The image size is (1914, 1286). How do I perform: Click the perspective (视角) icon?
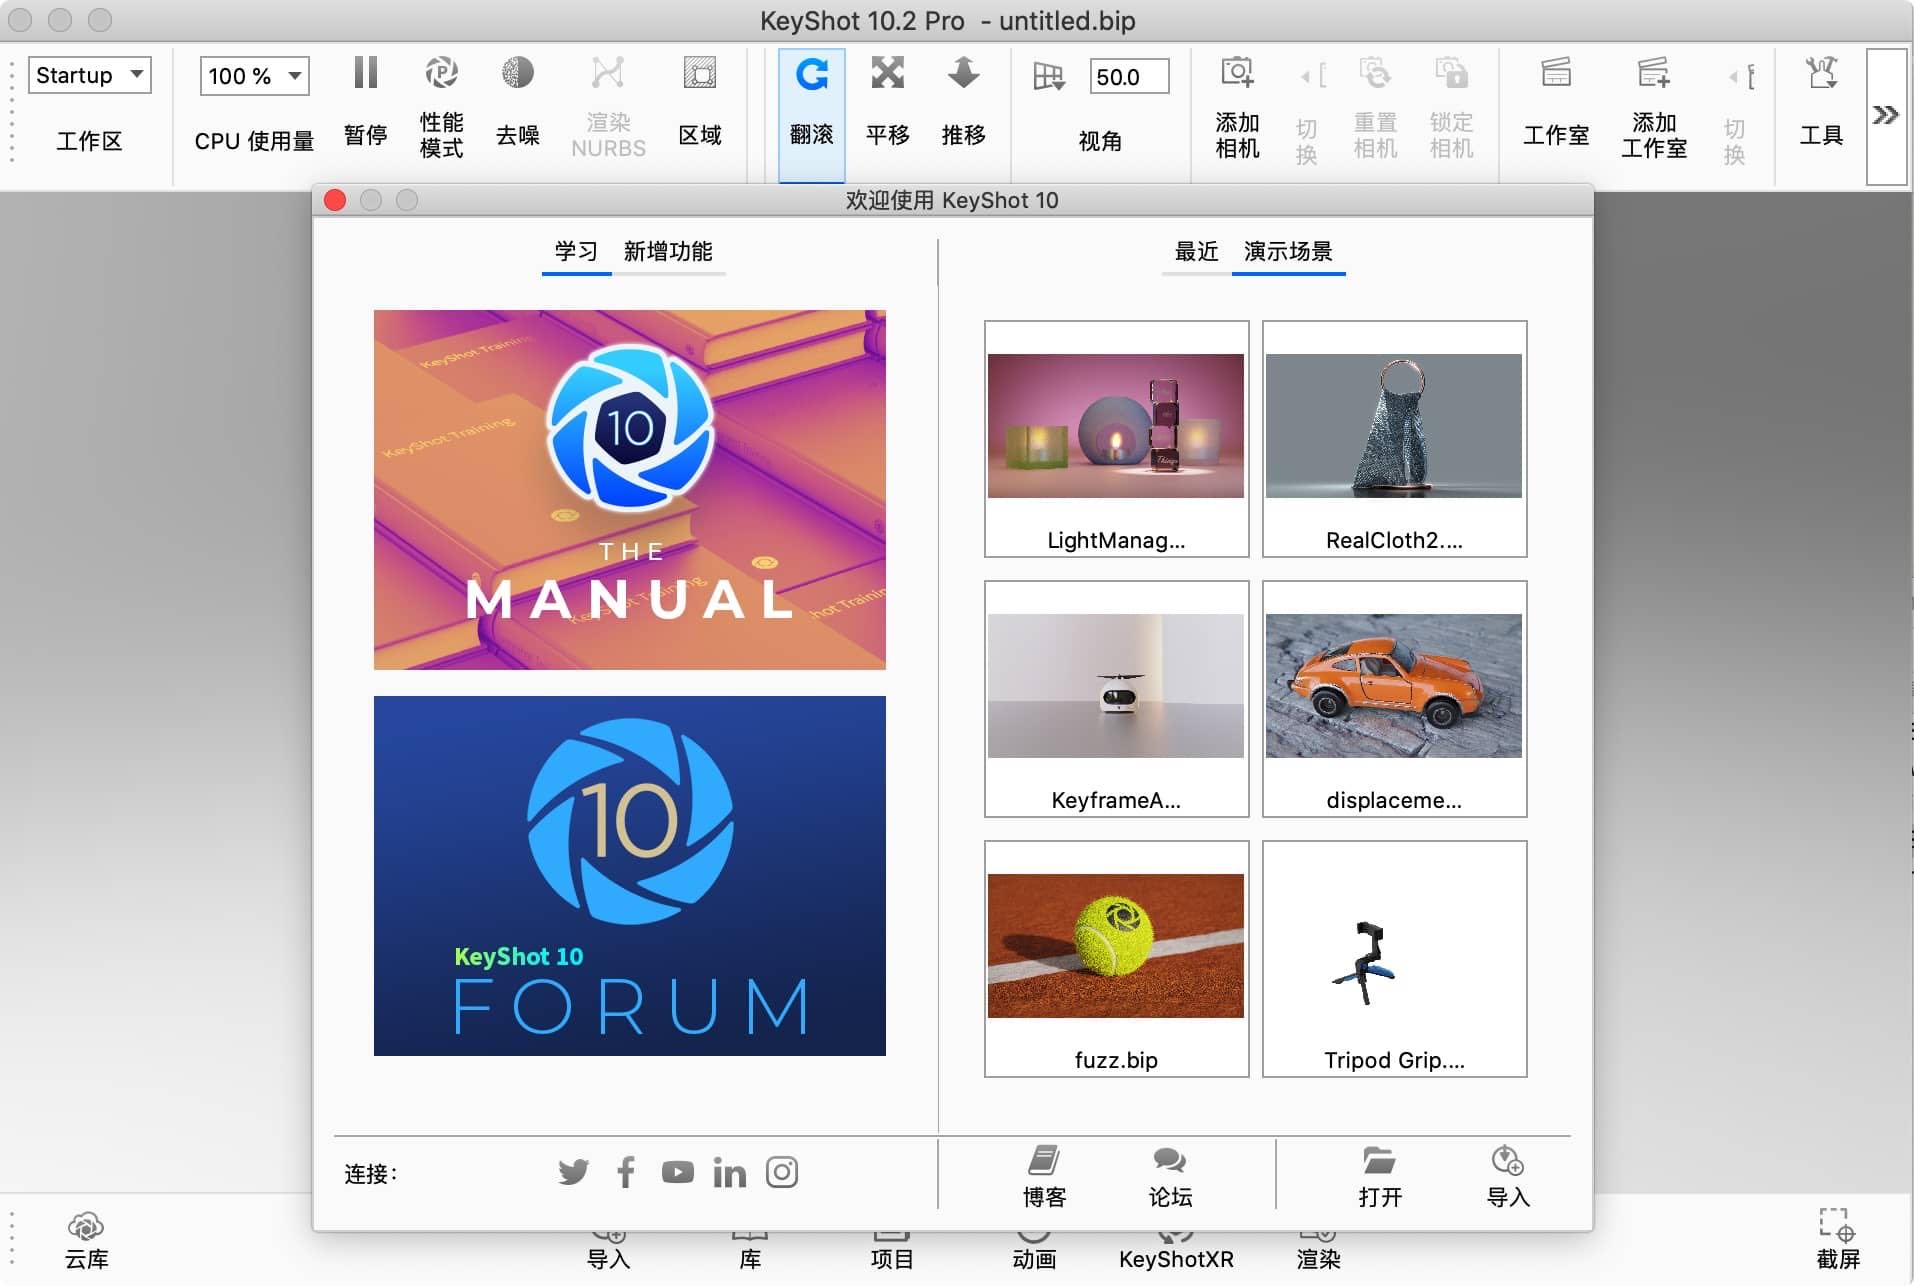1048,76
